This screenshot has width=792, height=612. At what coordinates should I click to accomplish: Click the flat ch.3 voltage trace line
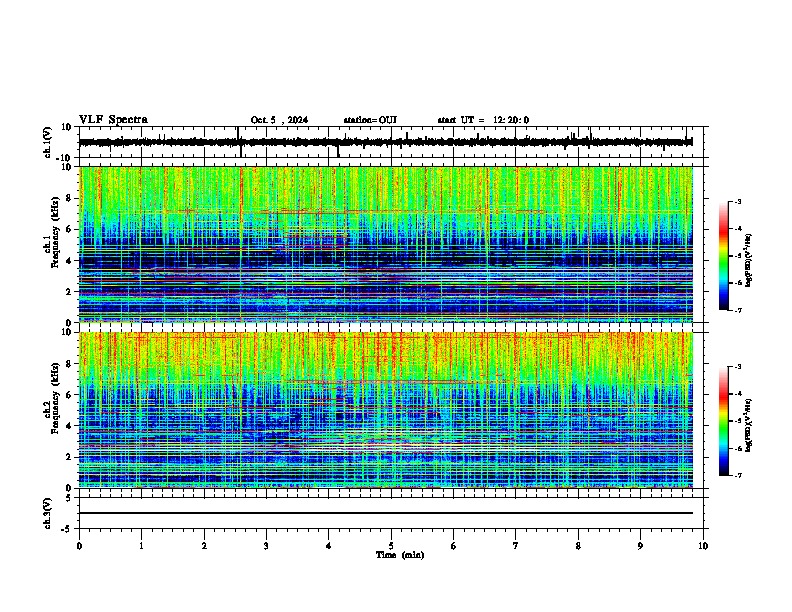386,513
